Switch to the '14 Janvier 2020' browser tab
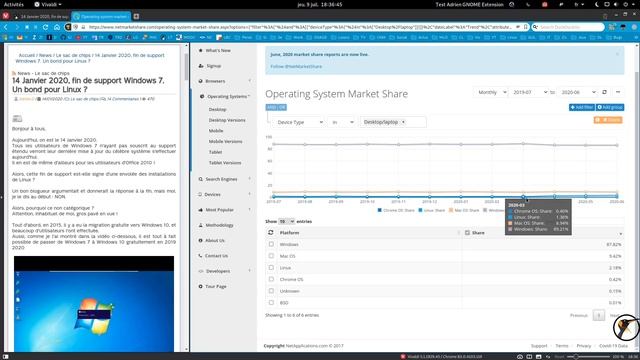This screenshot has width=640, height=360. (x=41, y=16)
